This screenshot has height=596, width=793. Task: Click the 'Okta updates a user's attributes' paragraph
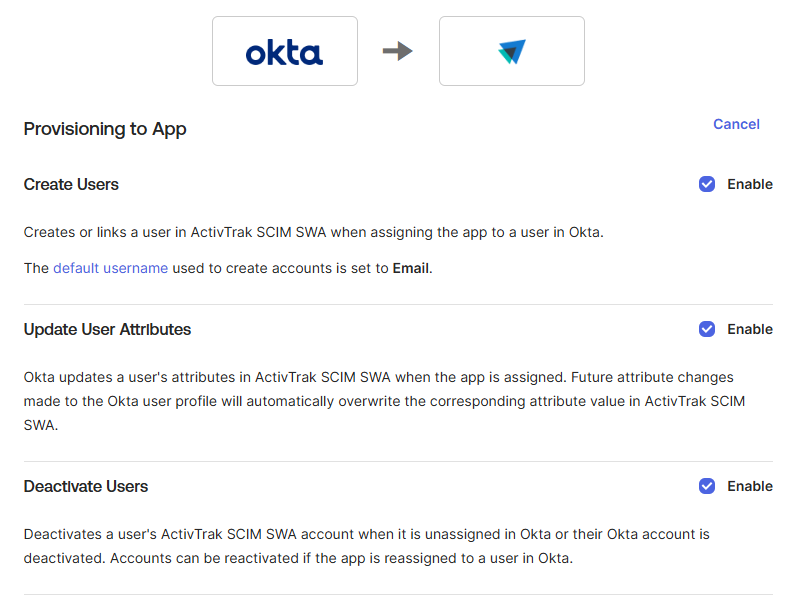(384, 401)
